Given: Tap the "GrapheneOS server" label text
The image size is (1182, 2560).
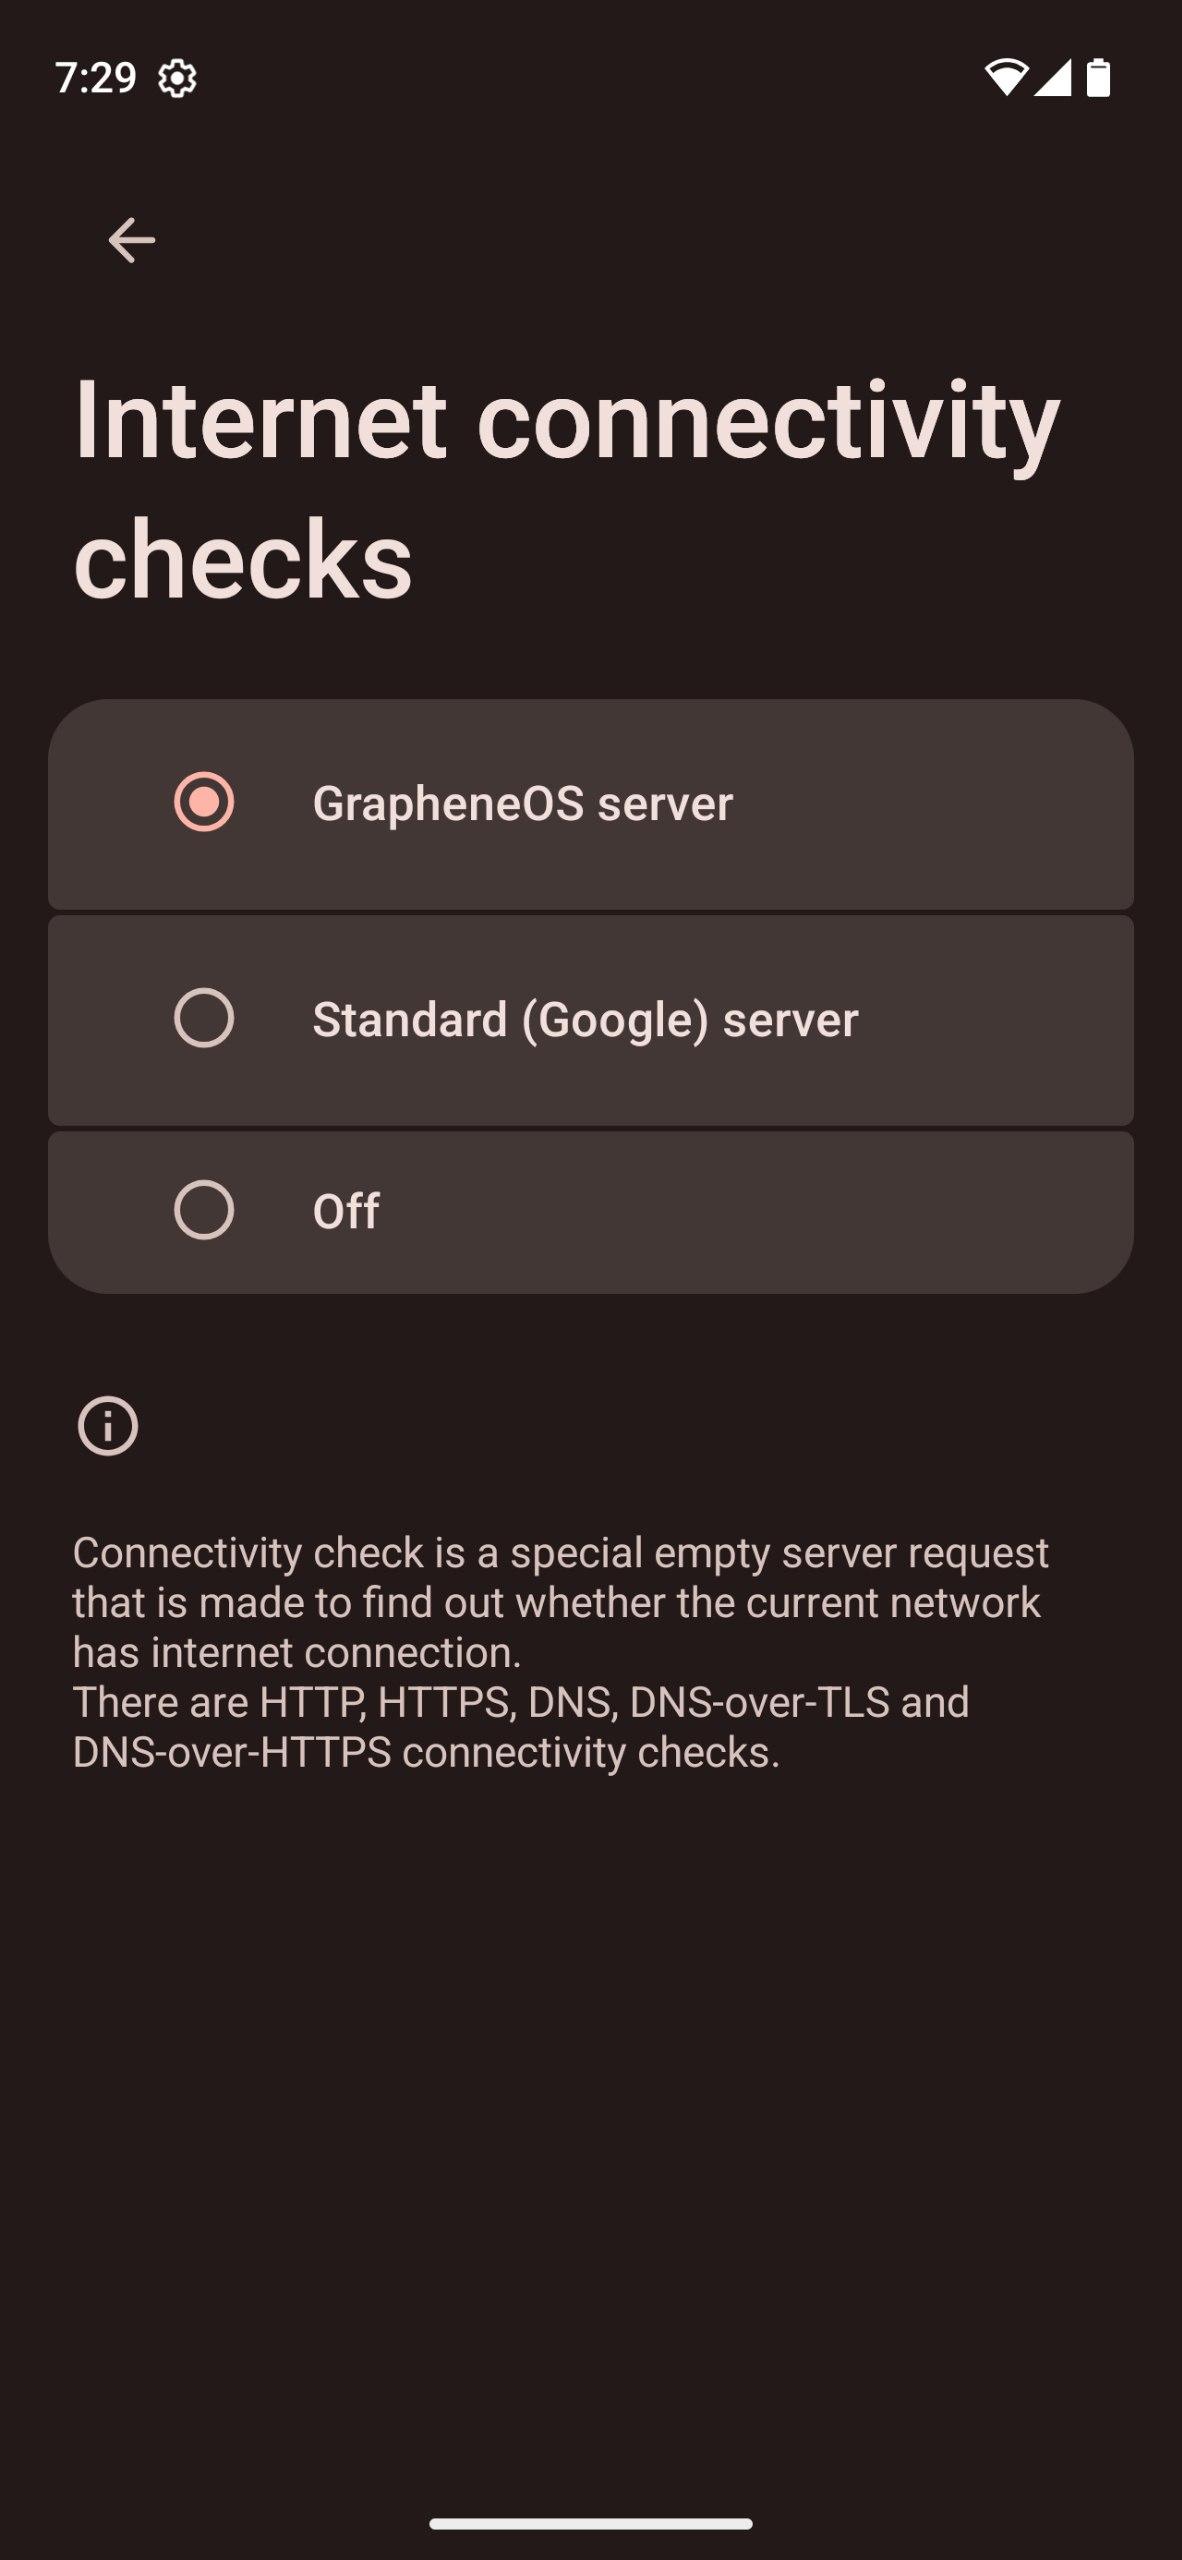Looking at the screenshot, I should (522, 803).
